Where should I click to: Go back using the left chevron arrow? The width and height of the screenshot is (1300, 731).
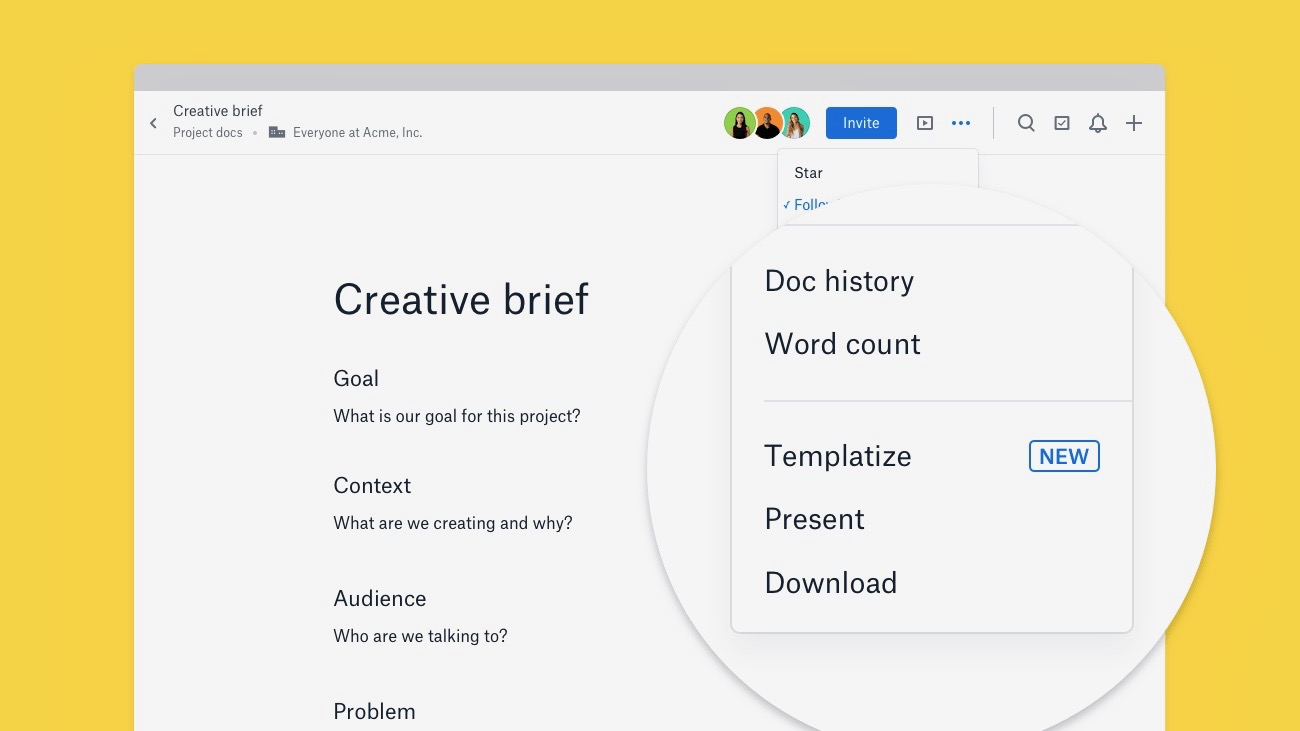pyautogui.click(x=153, y=123)
